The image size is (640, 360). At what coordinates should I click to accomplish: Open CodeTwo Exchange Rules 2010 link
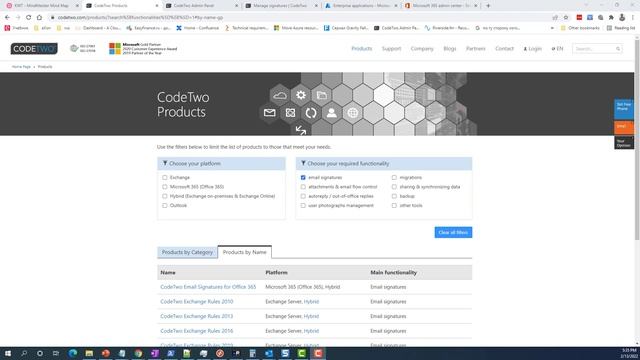pyautogui.click(x=197, y=302)
